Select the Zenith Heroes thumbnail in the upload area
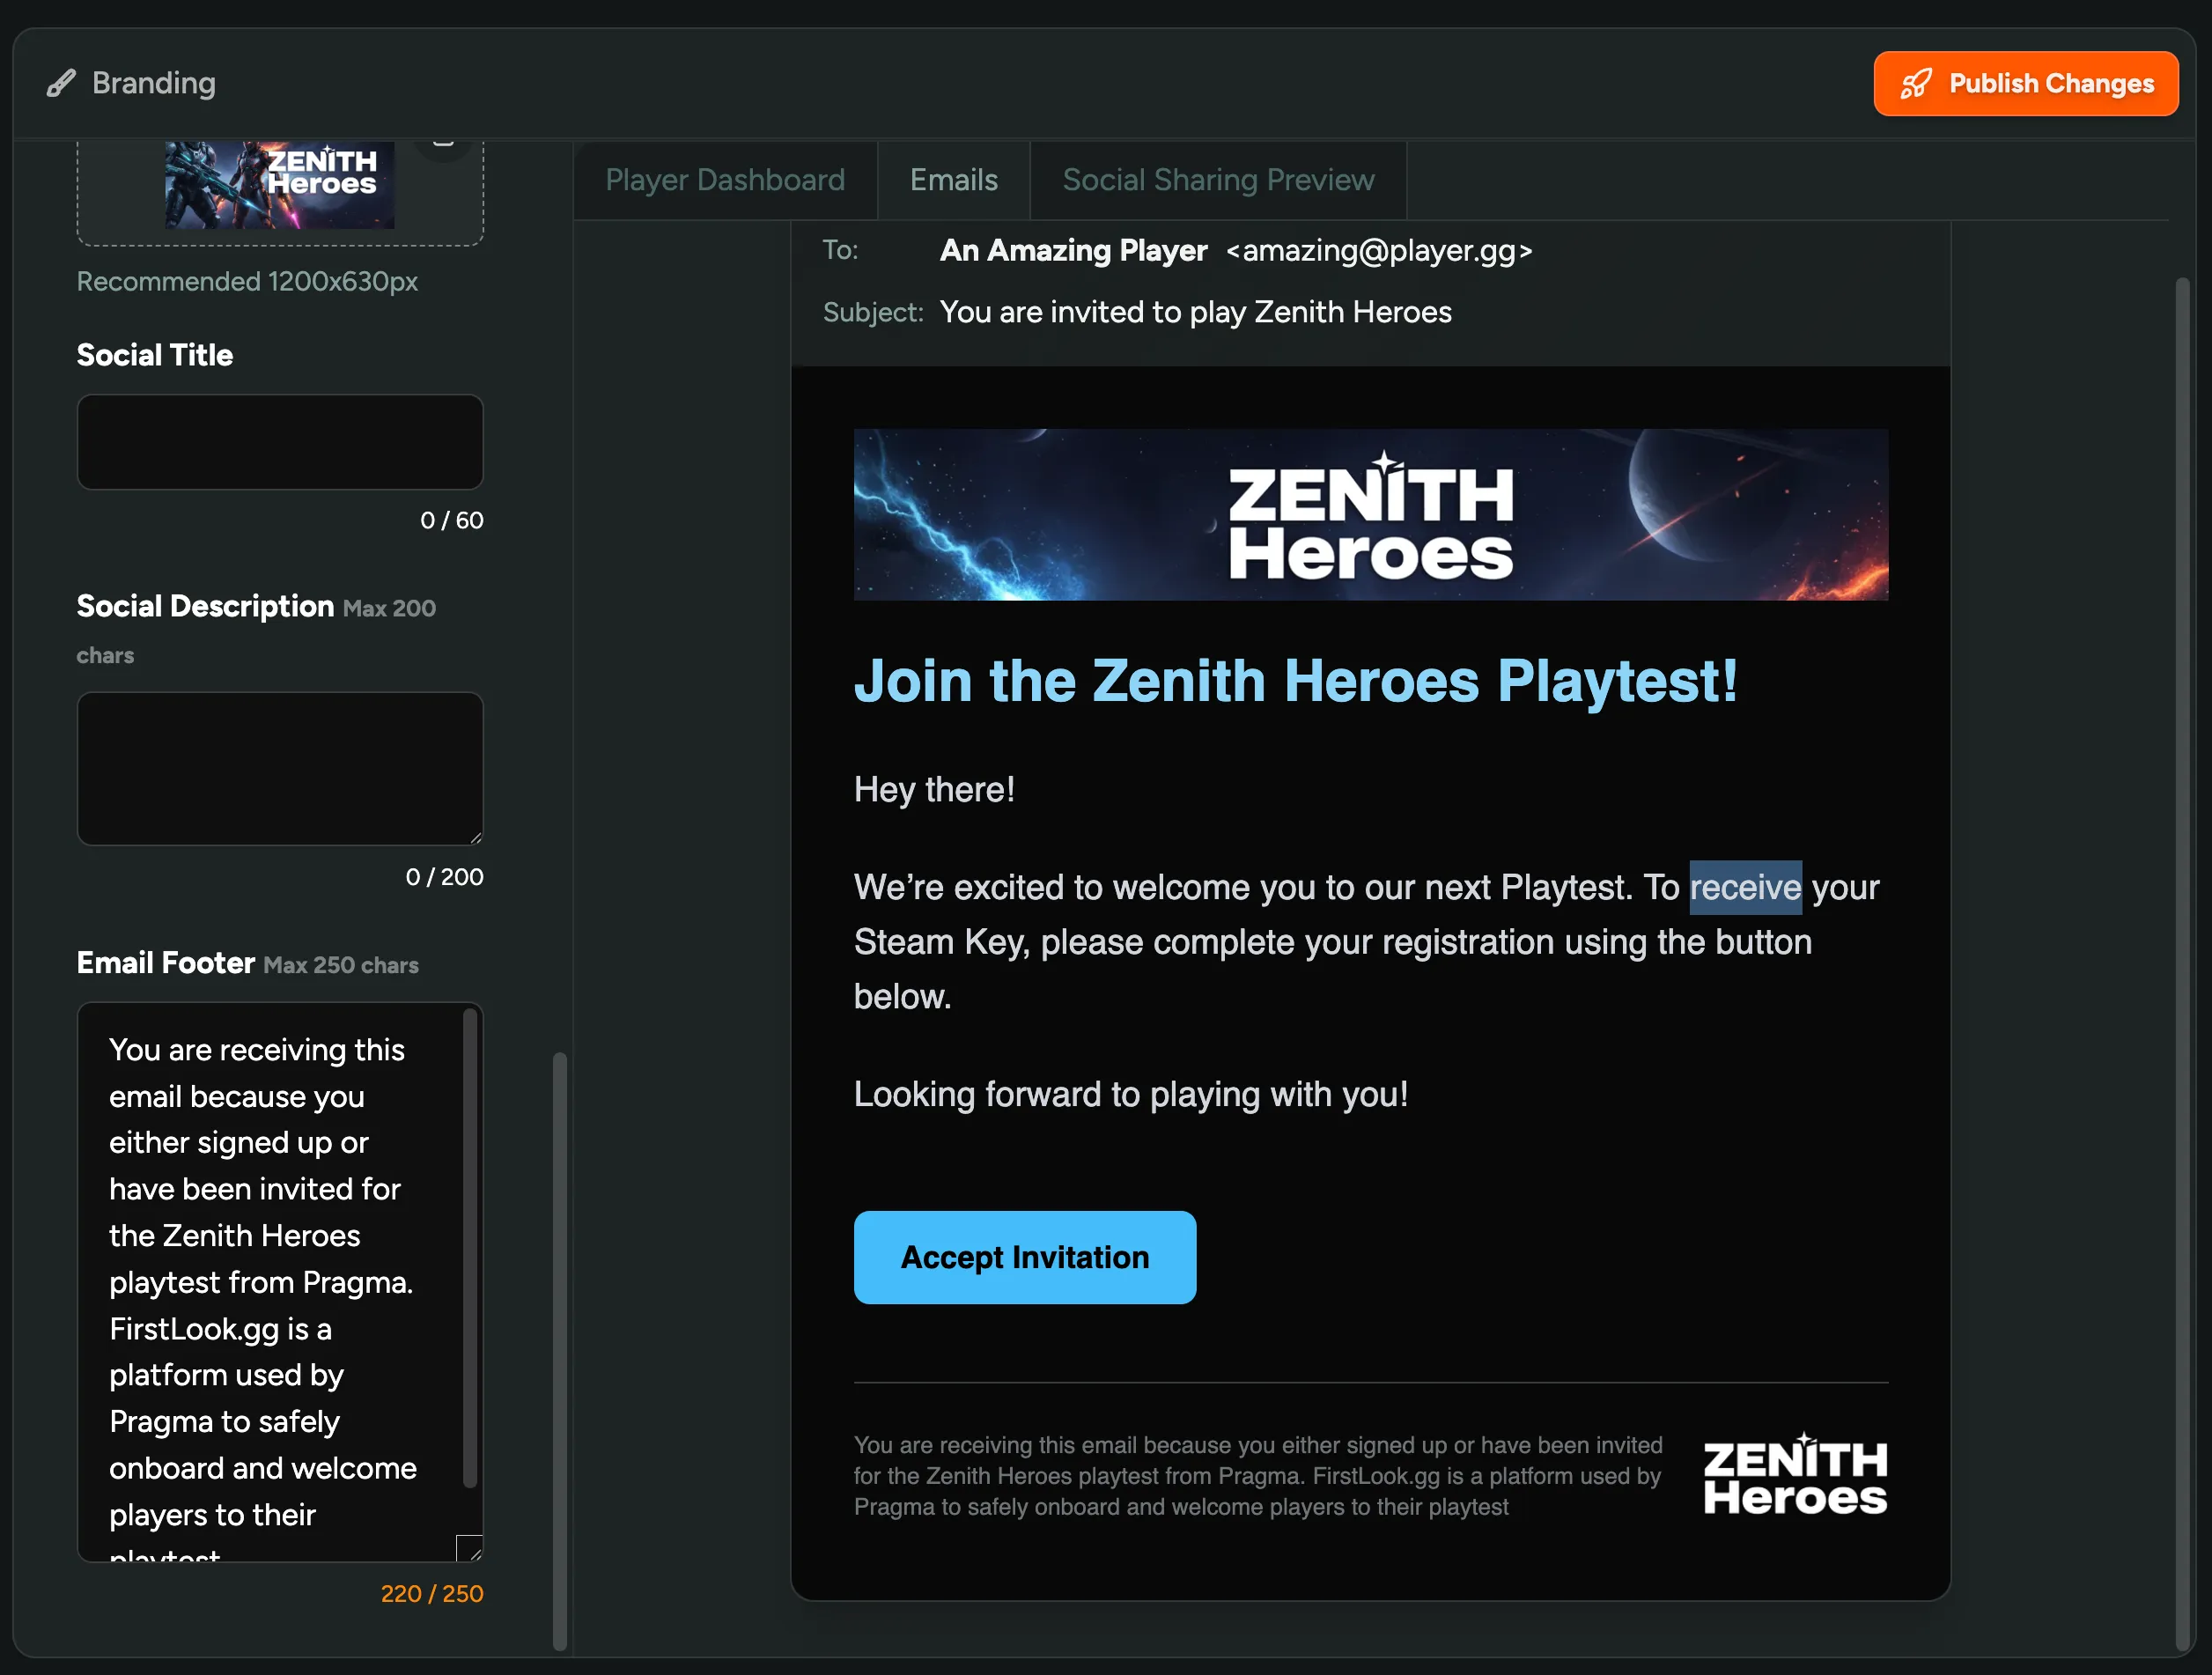 [x=280, y=184]
